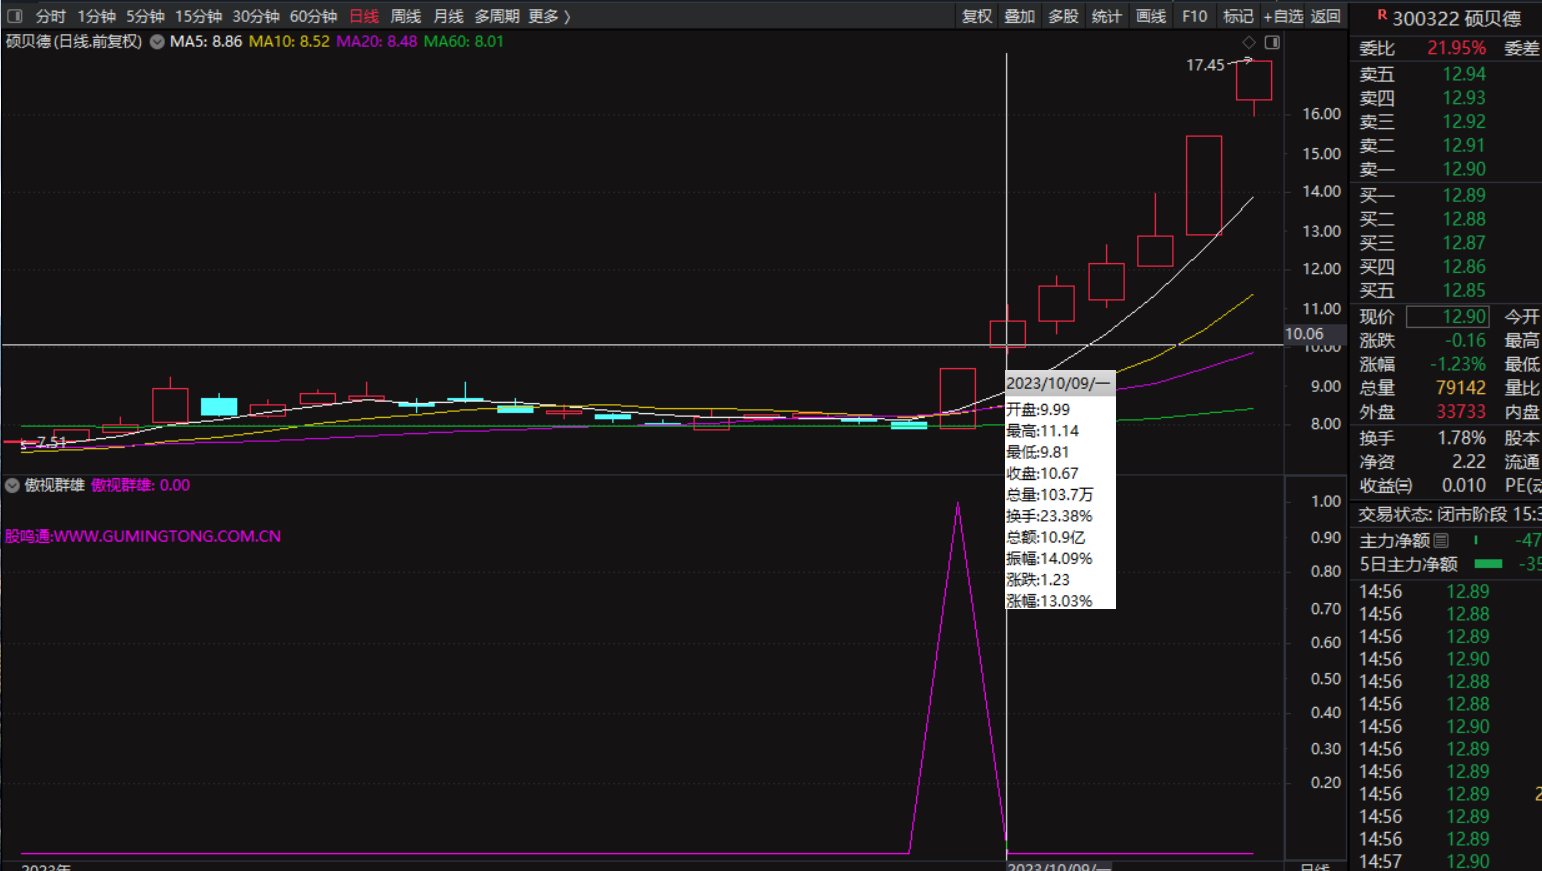Click the diamond marker icon above chart

1249,42
